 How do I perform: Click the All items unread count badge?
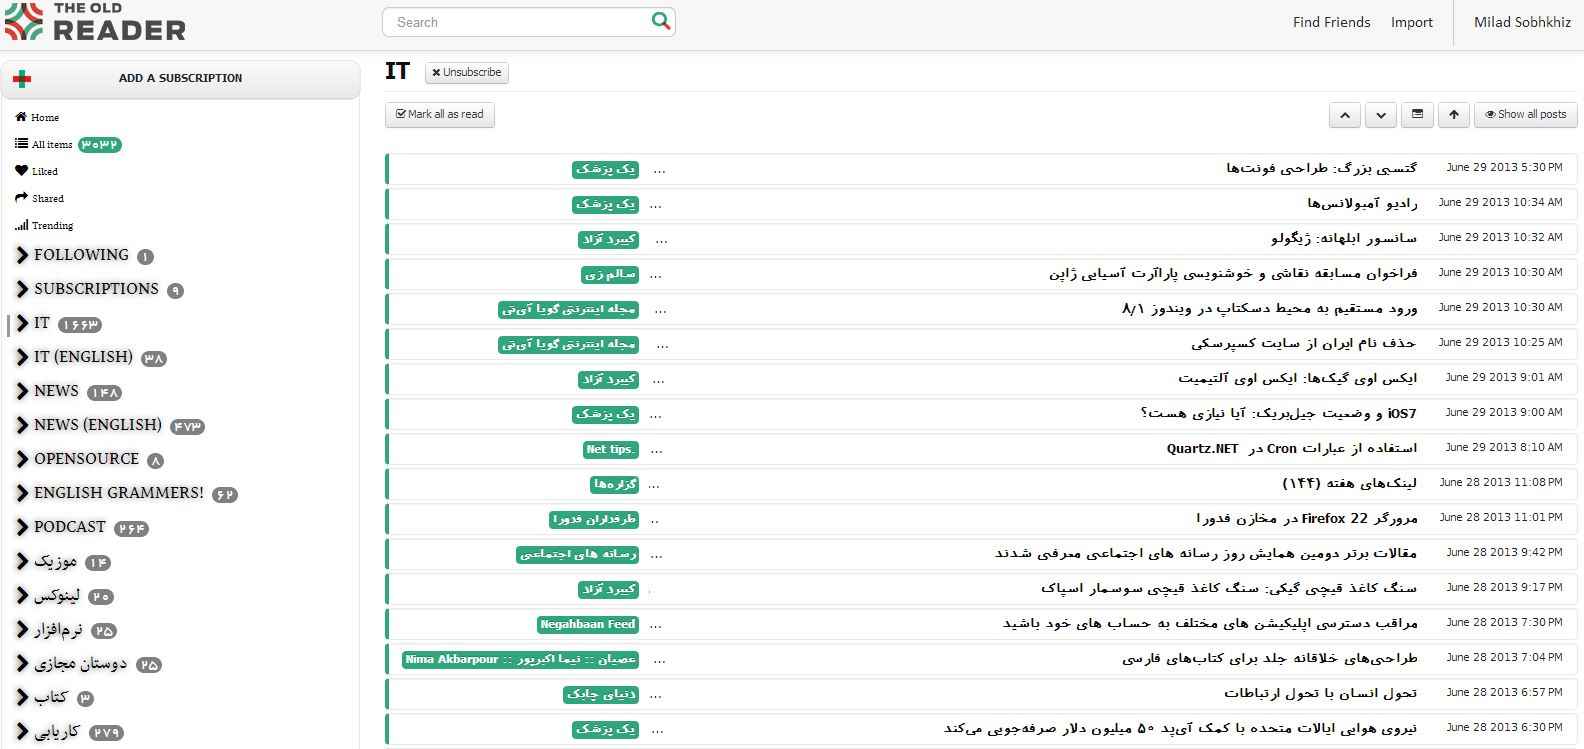click(100, 145)
